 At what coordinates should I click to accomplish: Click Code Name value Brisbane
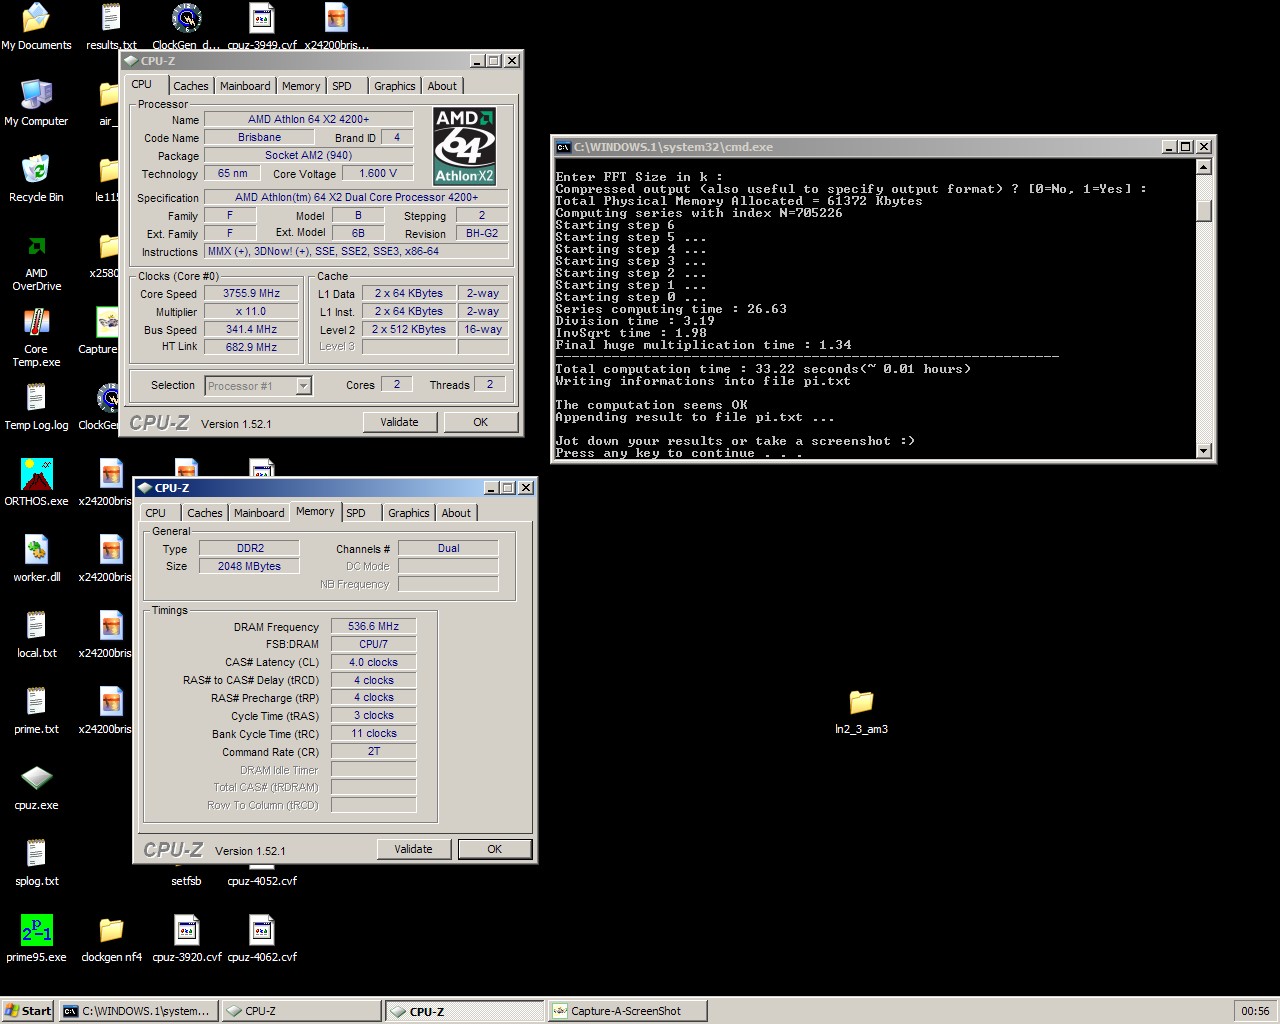[260, 137]
